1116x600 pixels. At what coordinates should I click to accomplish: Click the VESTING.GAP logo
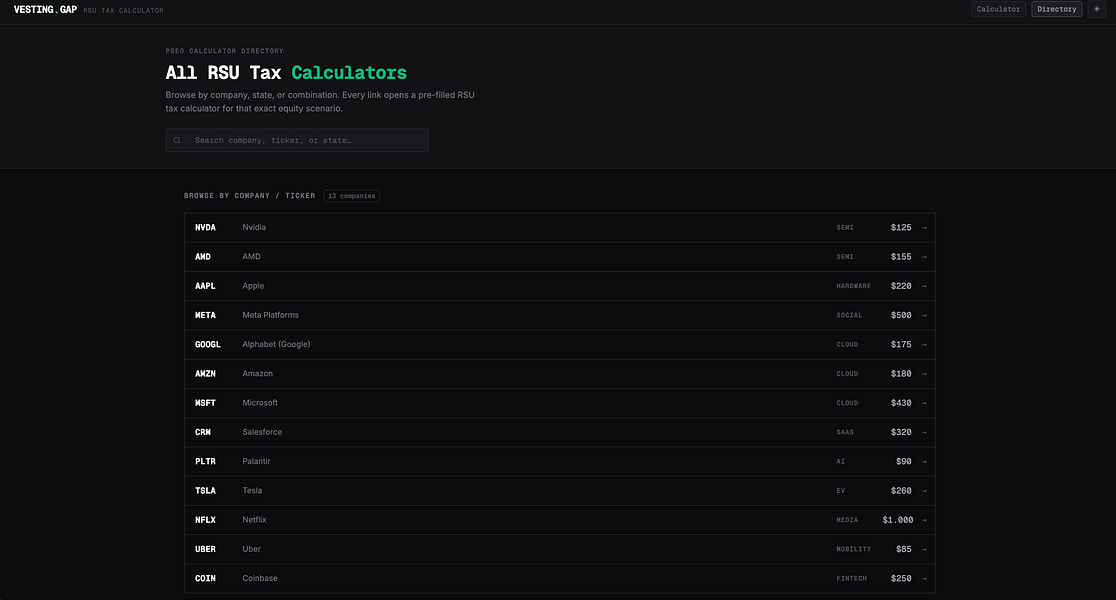click(x=45, y=10)
